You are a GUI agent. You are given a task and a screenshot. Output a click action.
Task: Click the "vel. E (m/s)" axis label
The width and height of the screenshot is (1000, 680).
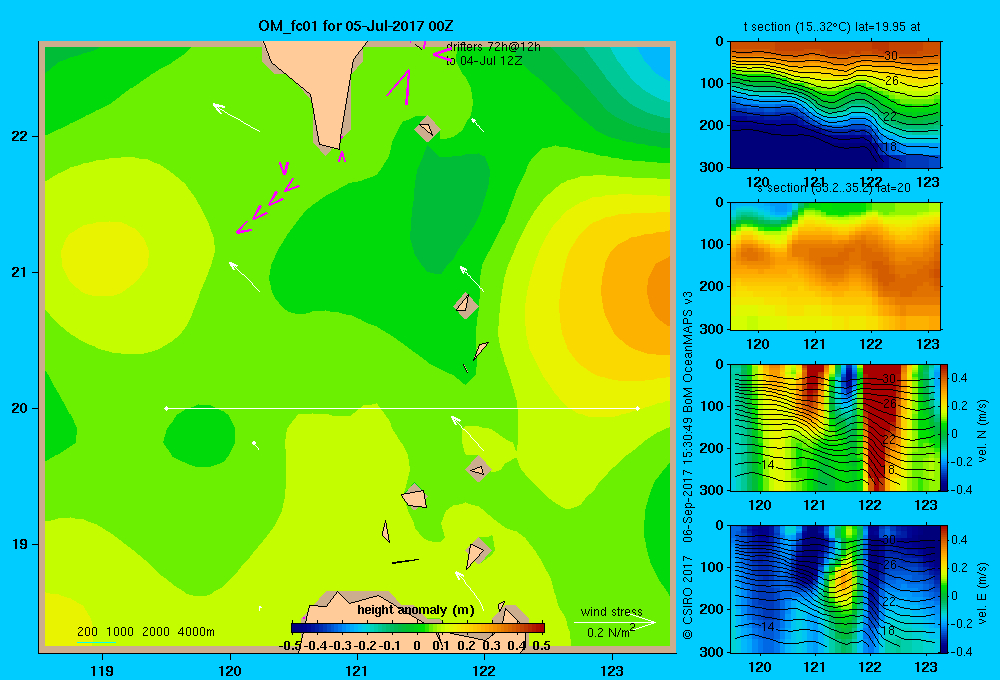click(x=983, y=593)
